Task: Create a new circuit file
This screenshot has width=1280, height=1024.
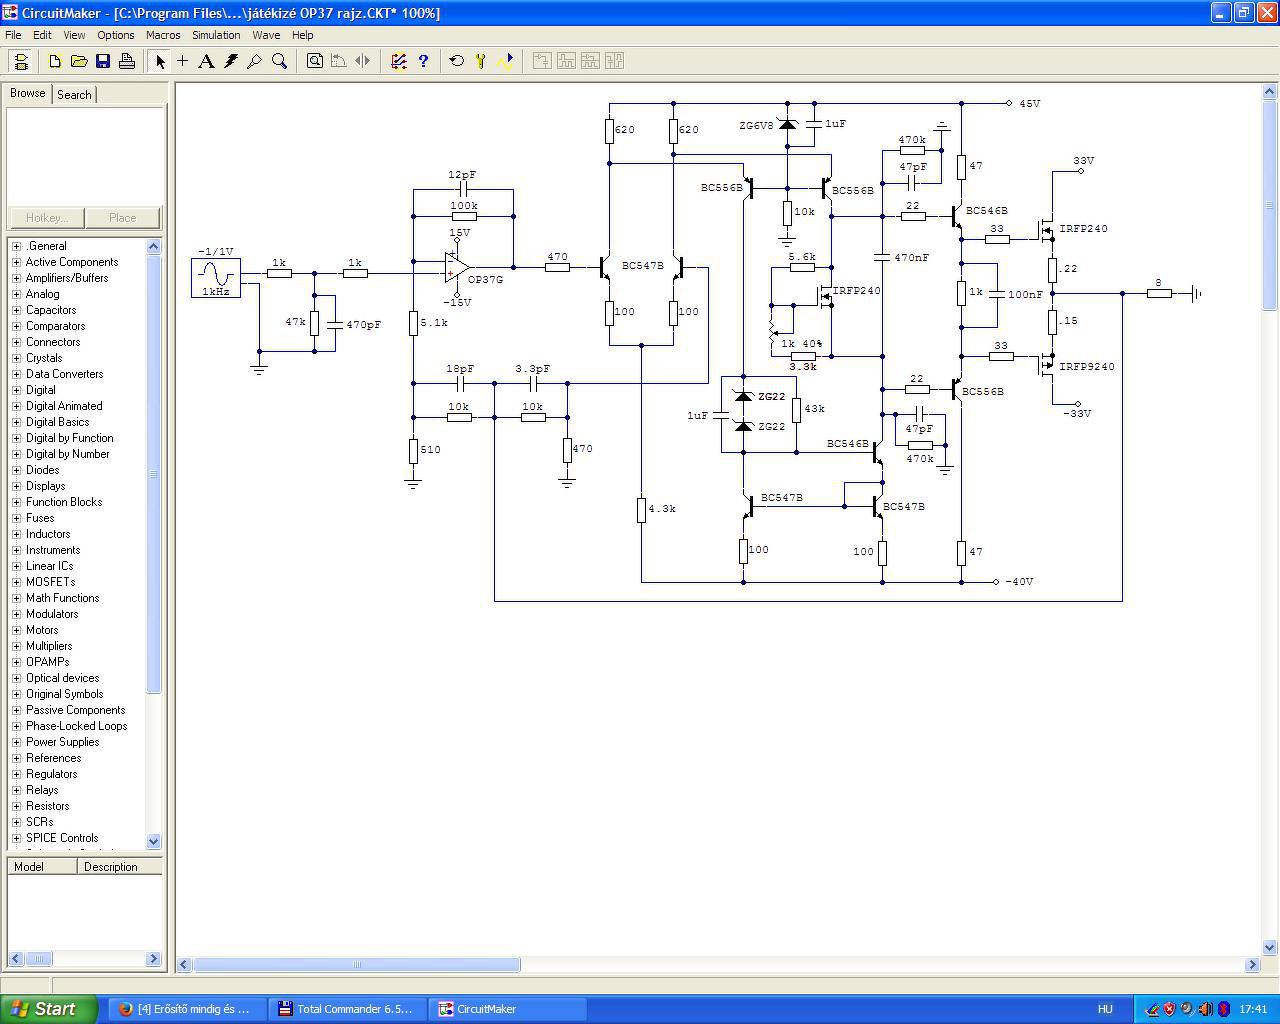Action: pyautogui.click(x=55, y=61)
